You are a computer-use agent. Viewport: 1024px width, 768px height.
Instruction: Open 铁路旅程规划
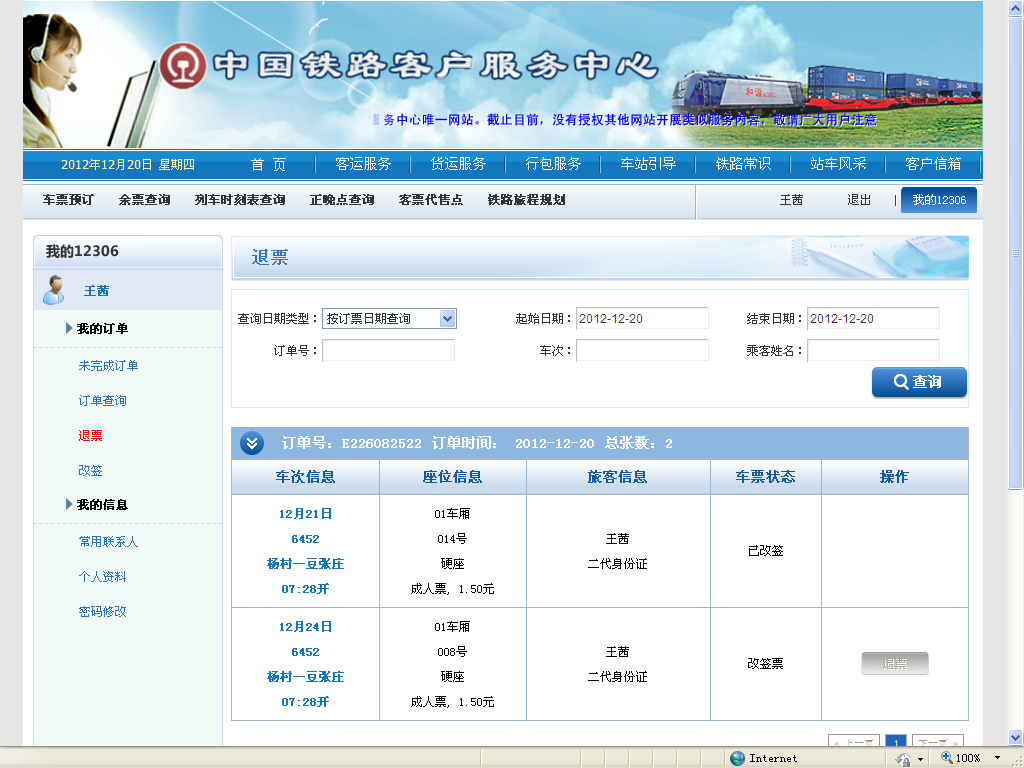[x=526, y=200]
